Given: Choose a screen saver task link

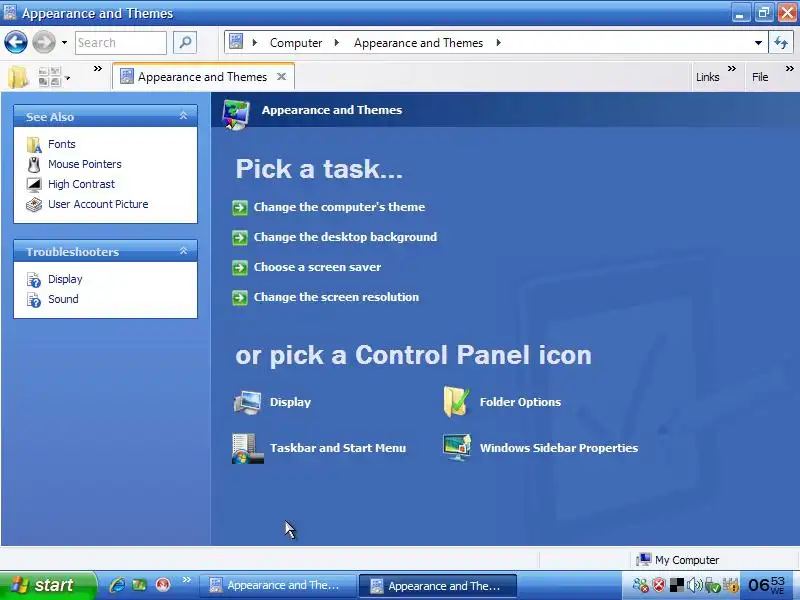Looking at the screenshot, I should point(317,267).
